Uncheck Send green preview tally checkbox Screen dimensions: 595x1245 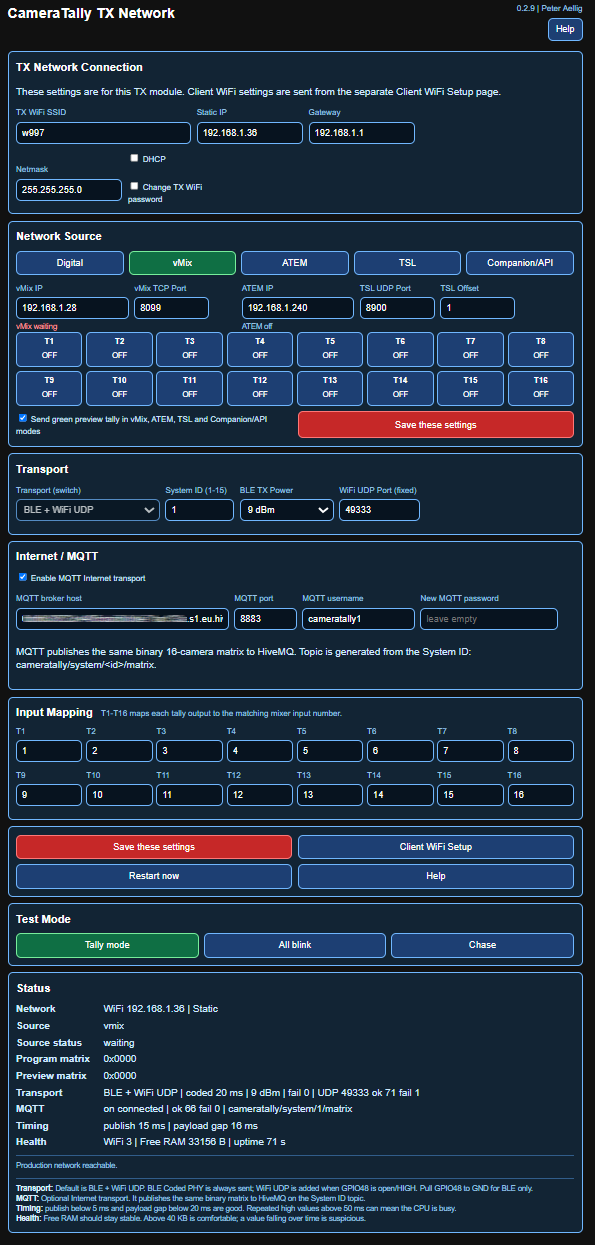[23, 418]
